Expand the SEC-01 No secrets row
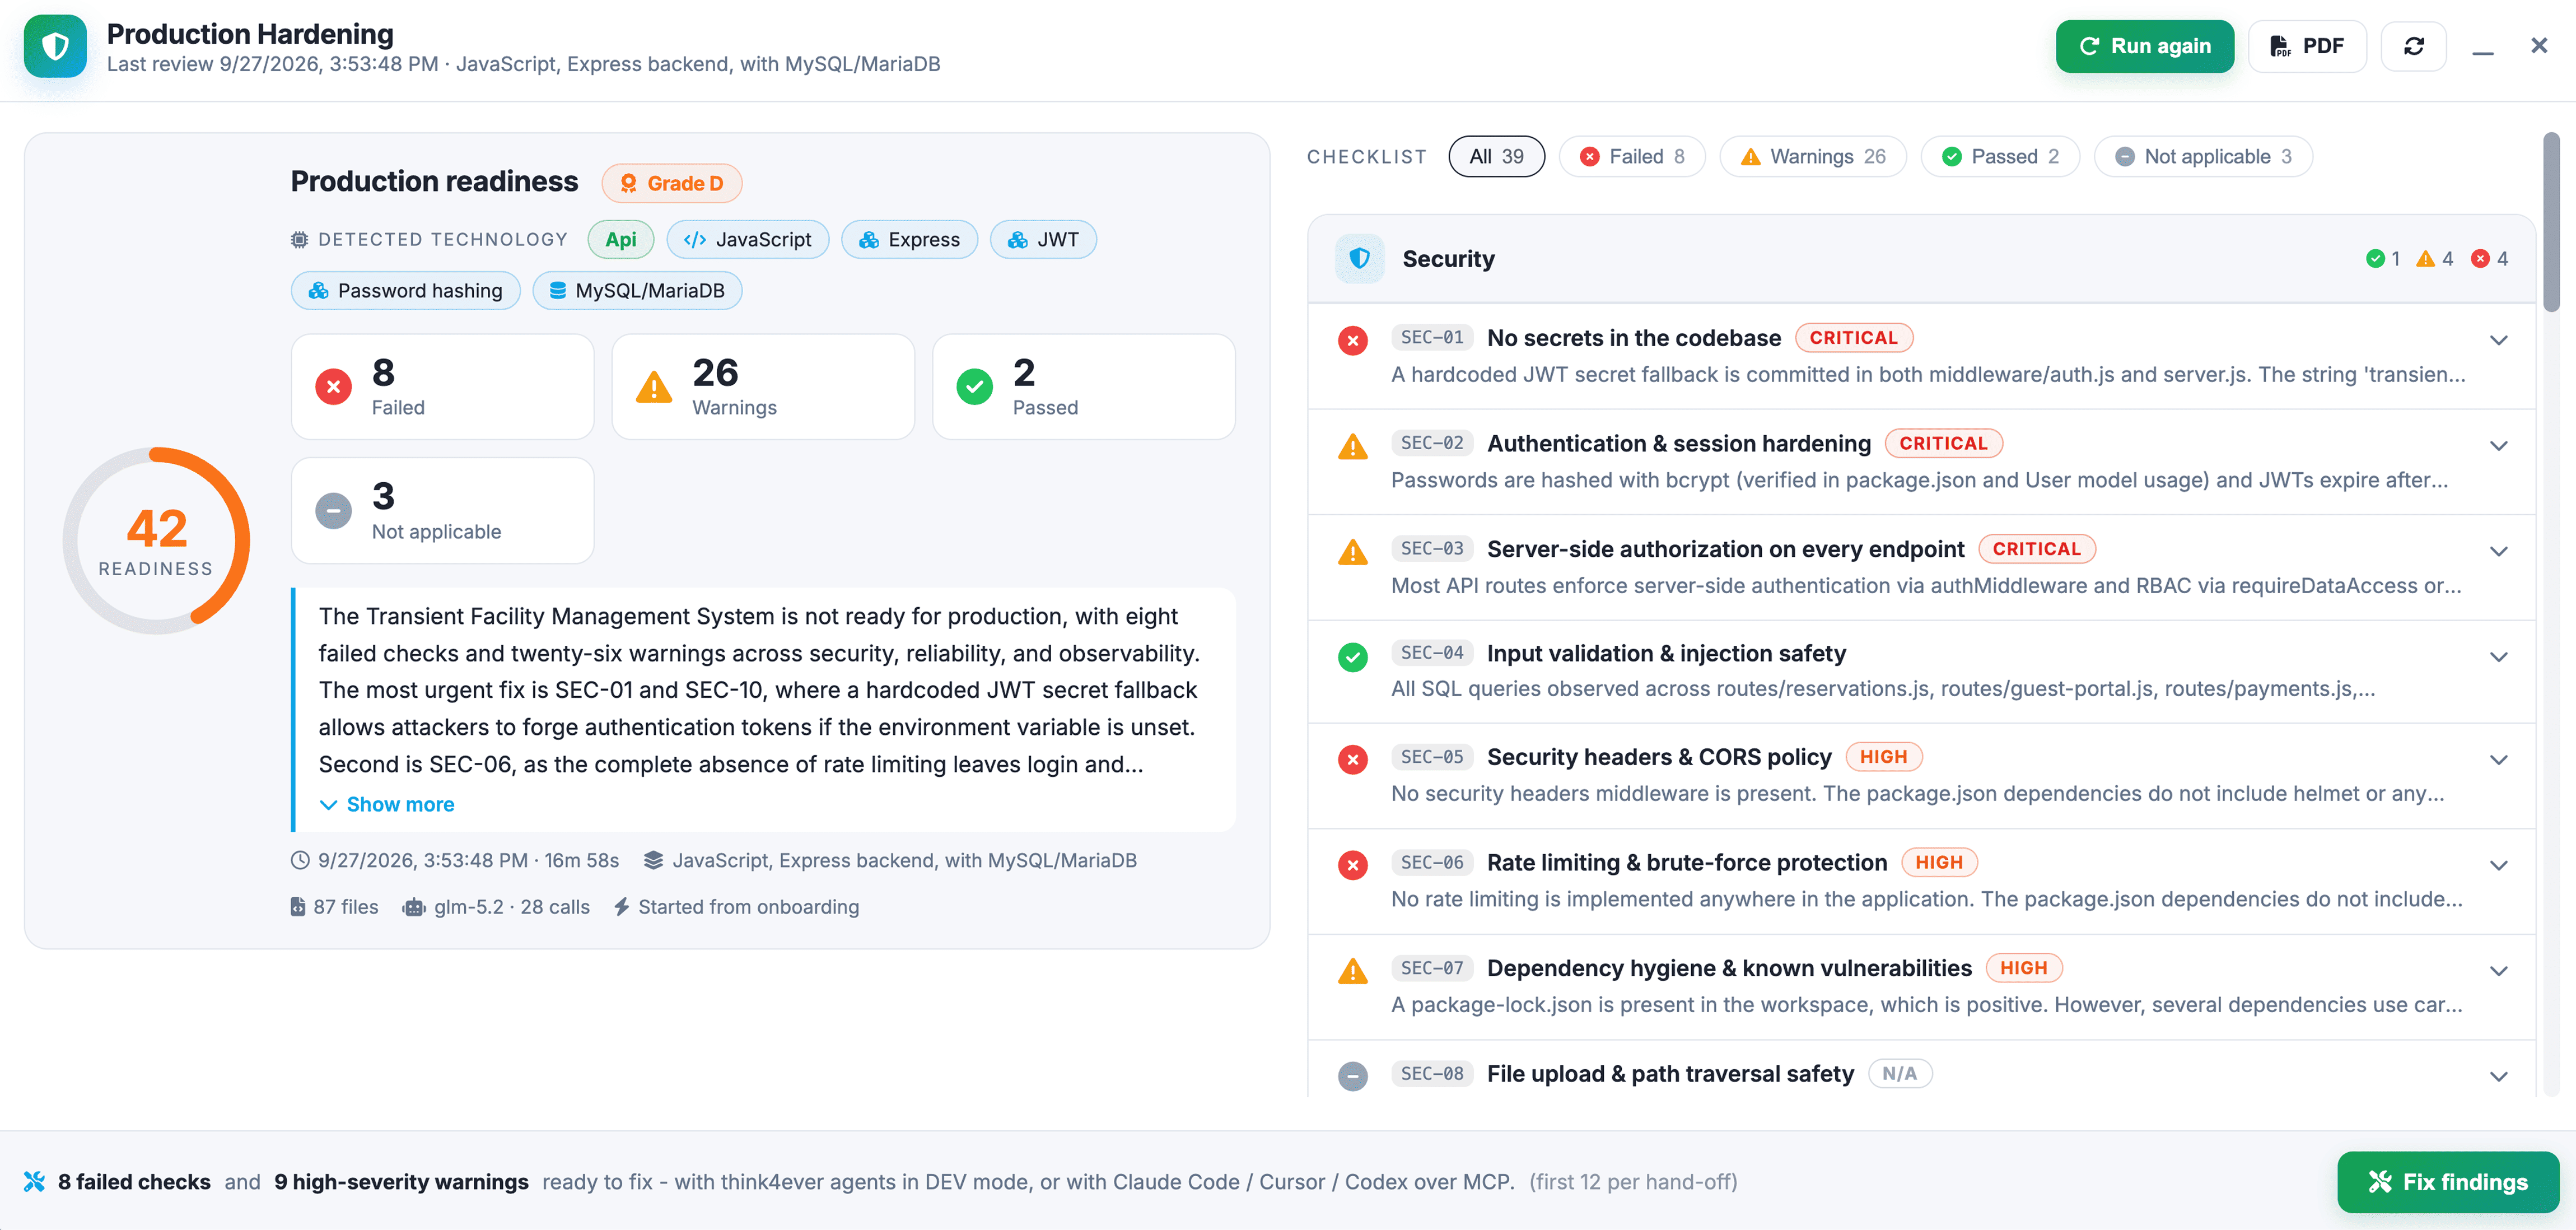This screenshot has width=2576, height=1230. pyautogui.click(x=2498, y=340)
